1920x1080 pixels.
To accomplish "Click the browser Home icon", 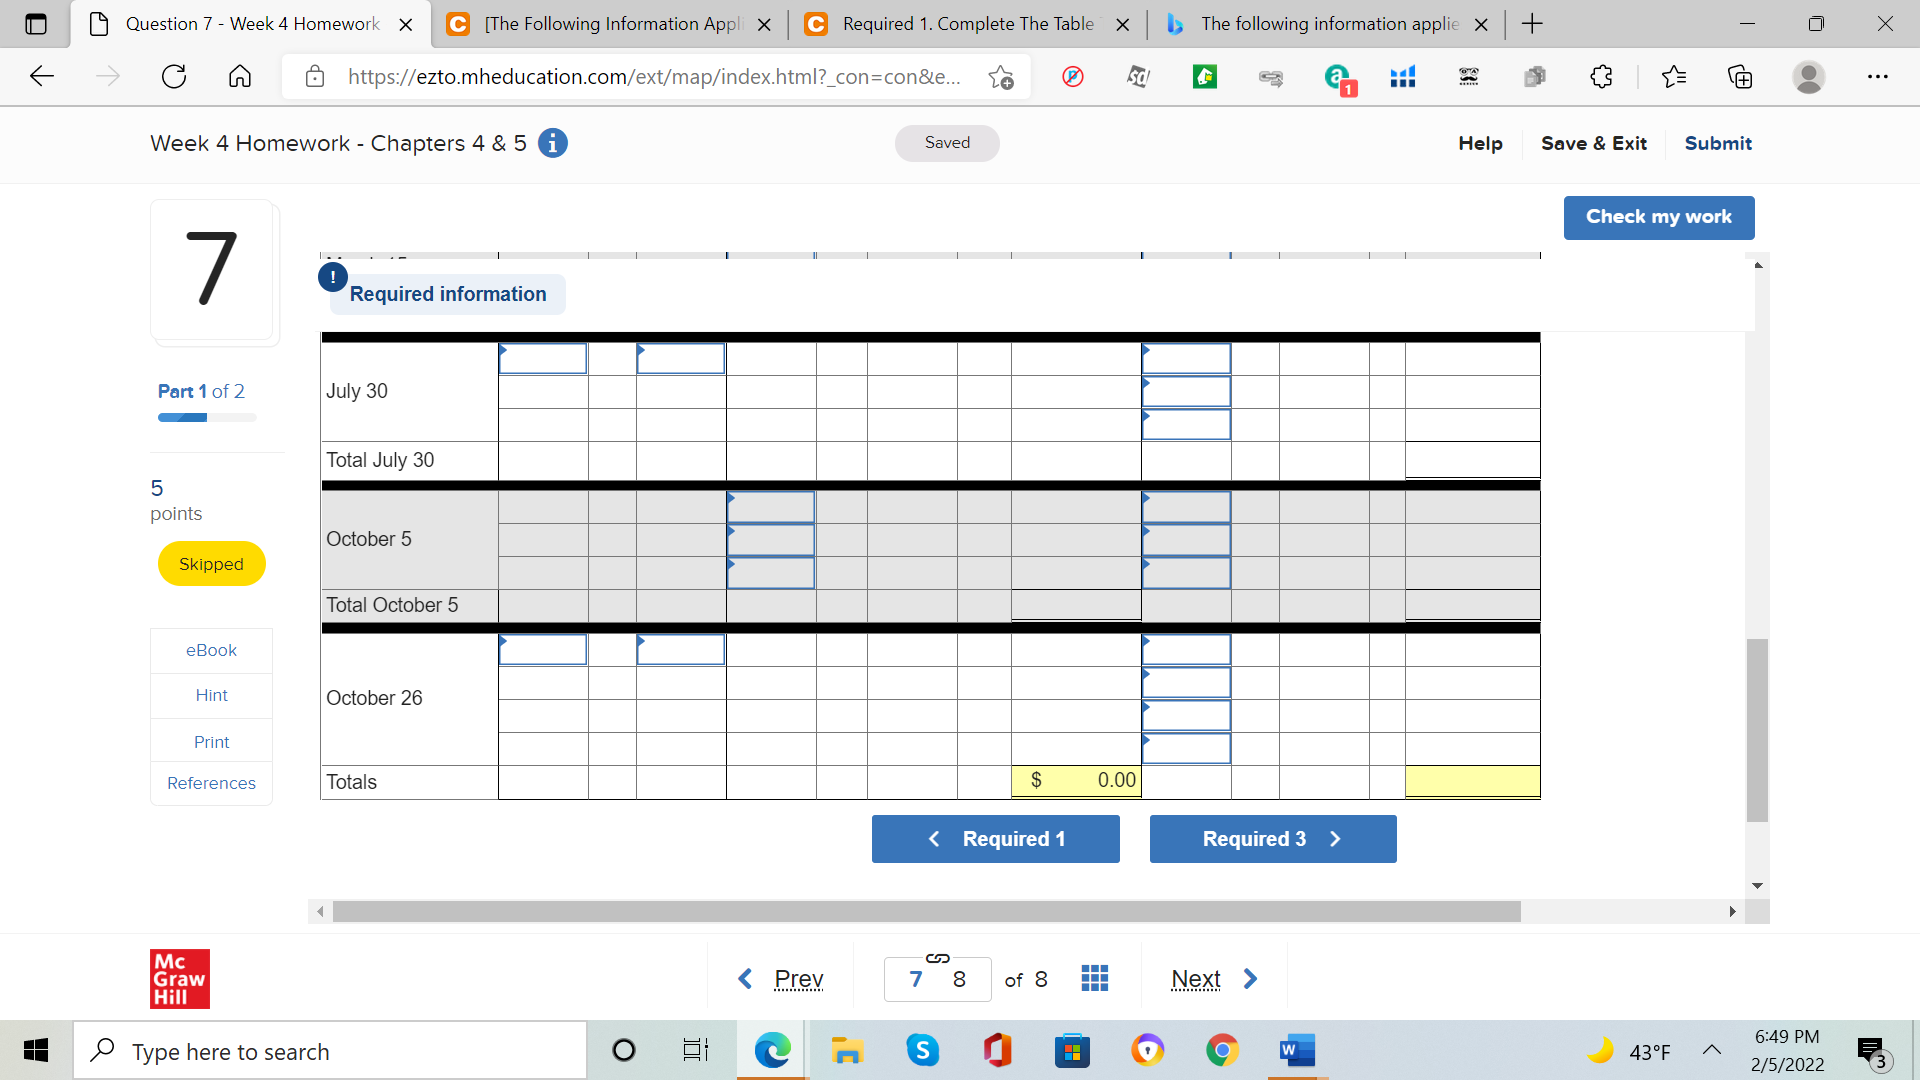I will (240, 77).
